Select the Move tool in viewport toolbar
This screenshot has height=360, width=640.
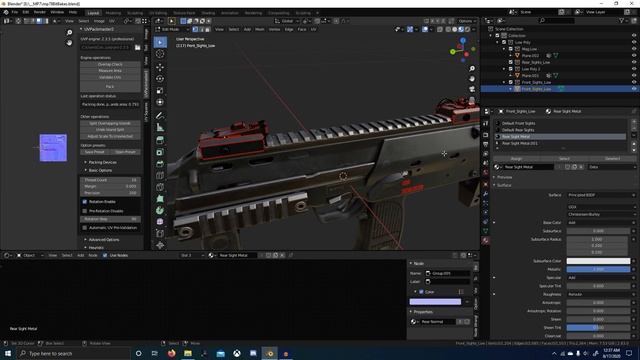coord(160,67)
